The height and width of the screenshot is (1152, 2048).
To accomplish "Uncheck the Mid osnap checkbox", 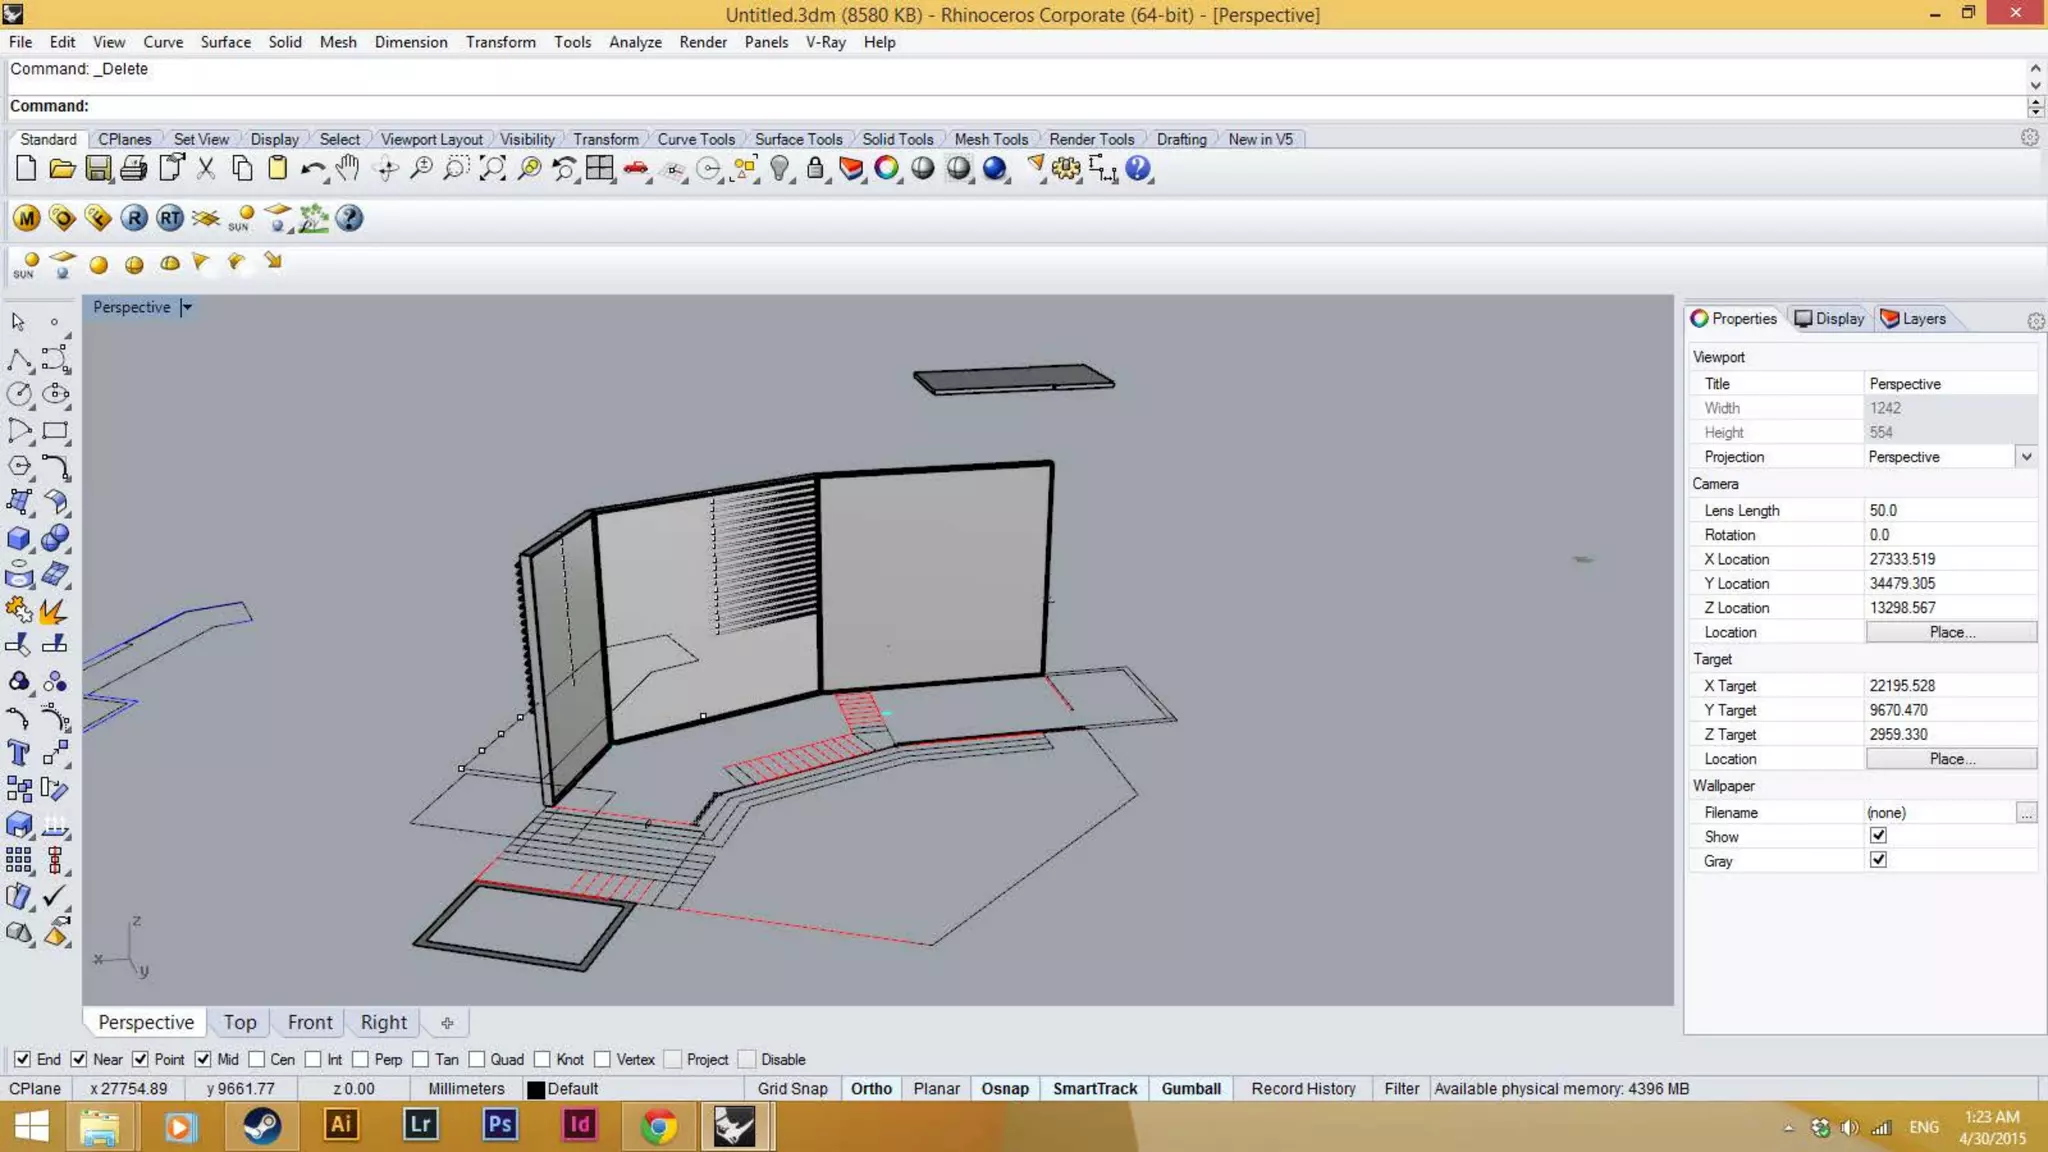I will click(203, 1059).
